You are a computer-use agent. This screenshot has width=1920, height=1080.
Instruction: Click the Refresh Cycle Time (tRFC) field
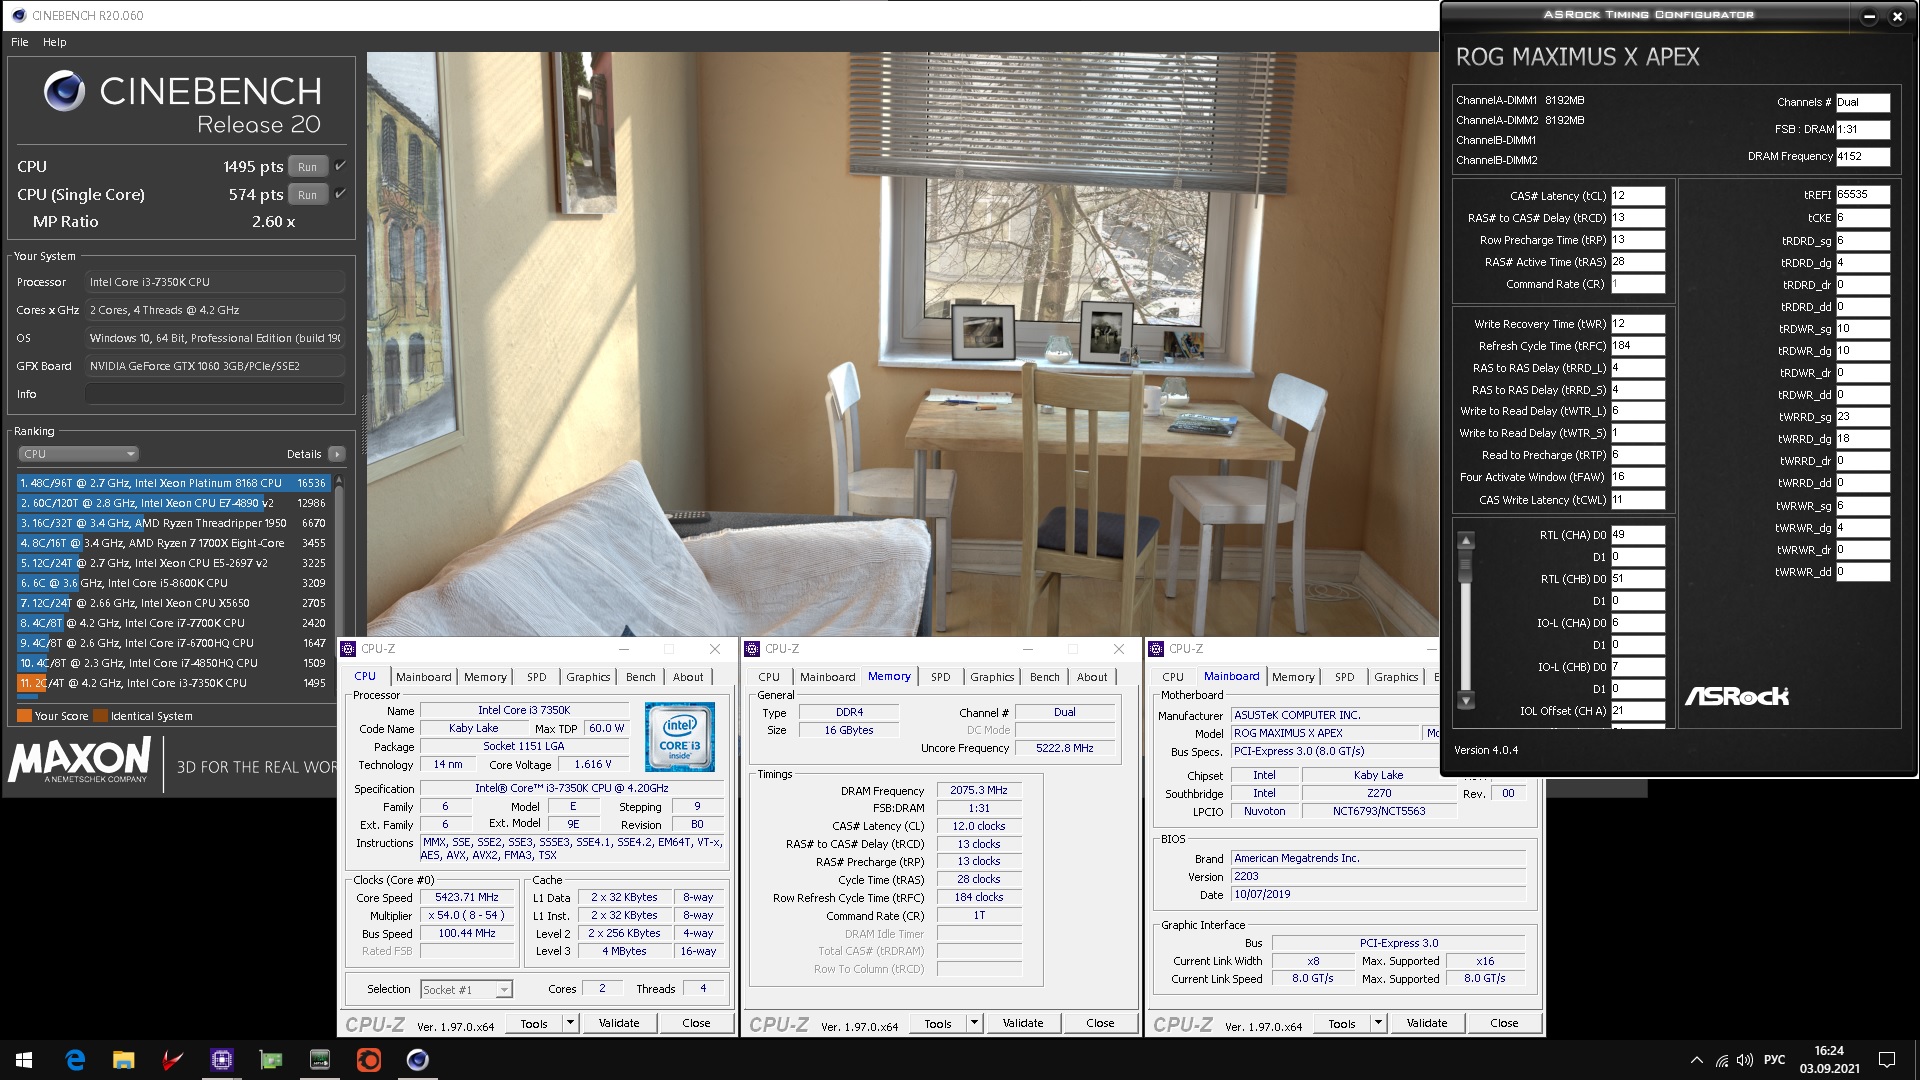pos(1637,346)
